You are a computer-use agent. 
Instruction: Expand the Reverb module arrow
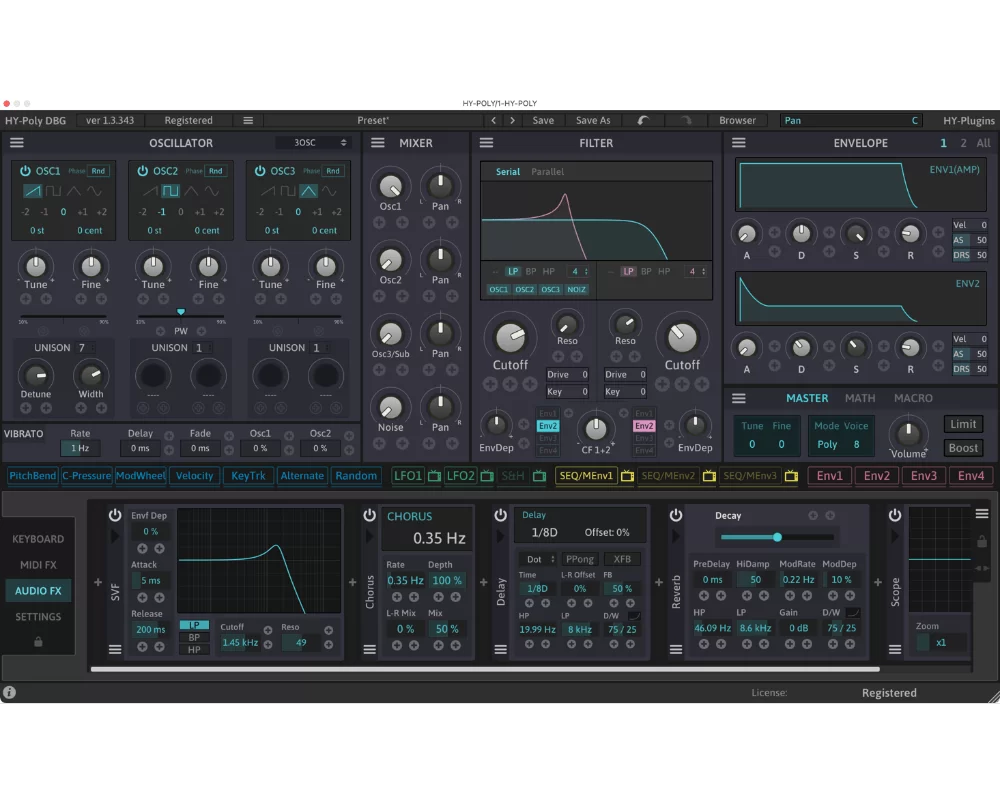(676, 537)
